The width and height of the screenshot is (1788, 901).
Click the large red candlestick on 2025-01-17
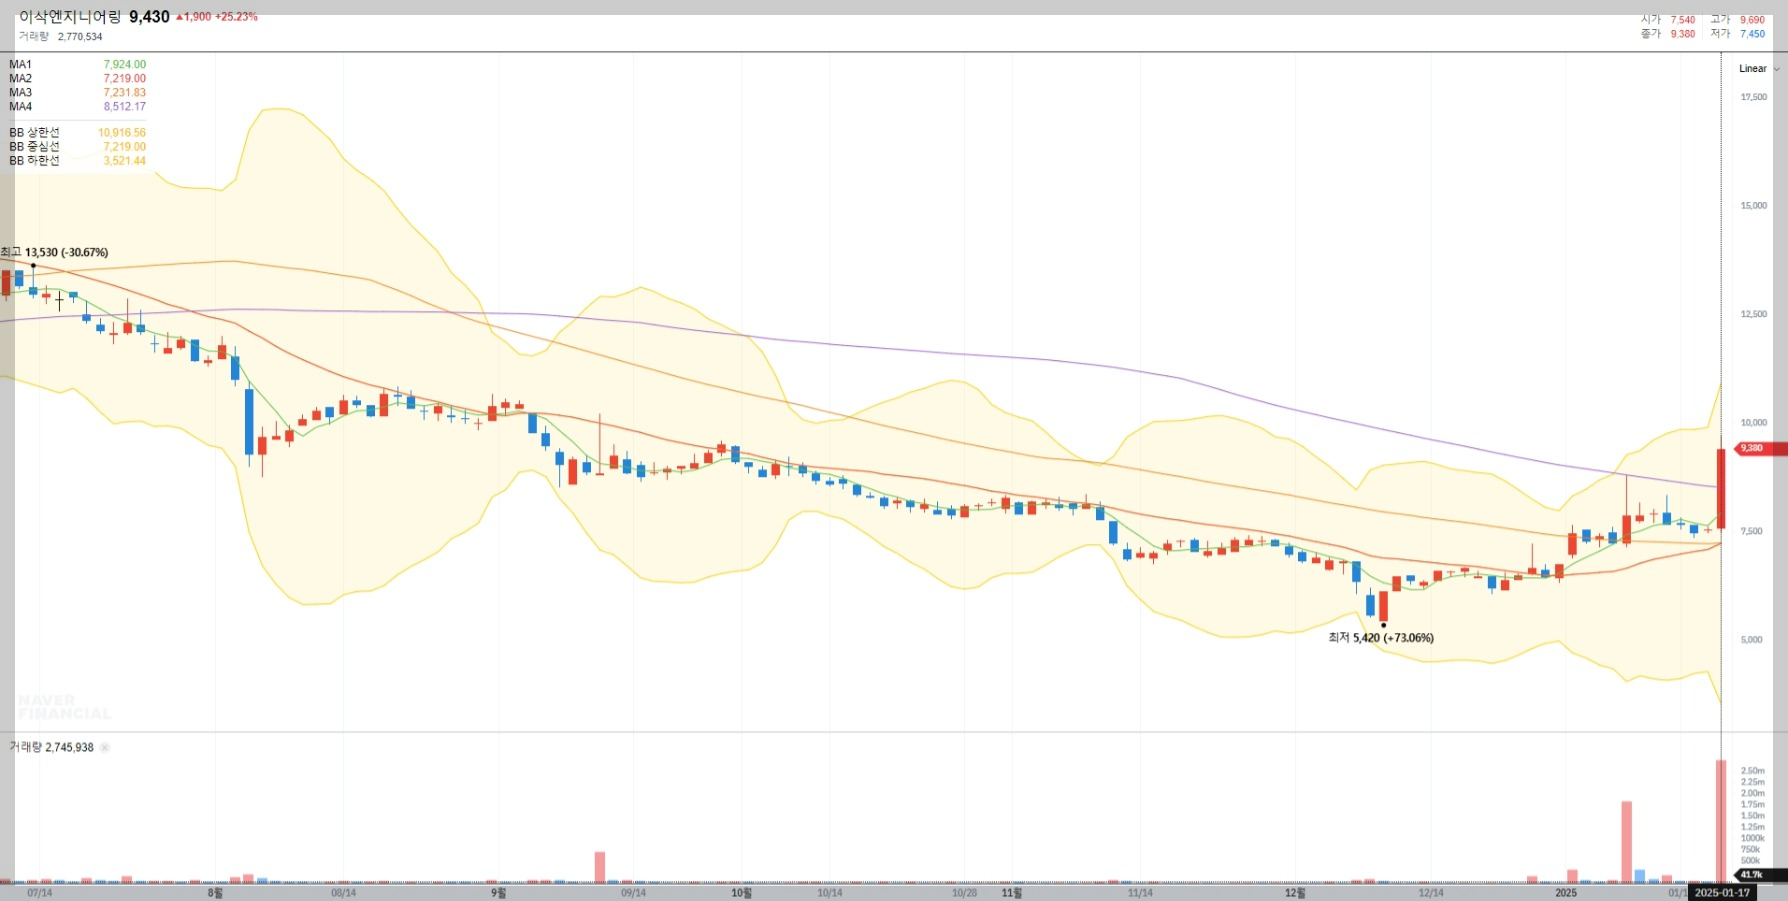[x=1721, y=488]
